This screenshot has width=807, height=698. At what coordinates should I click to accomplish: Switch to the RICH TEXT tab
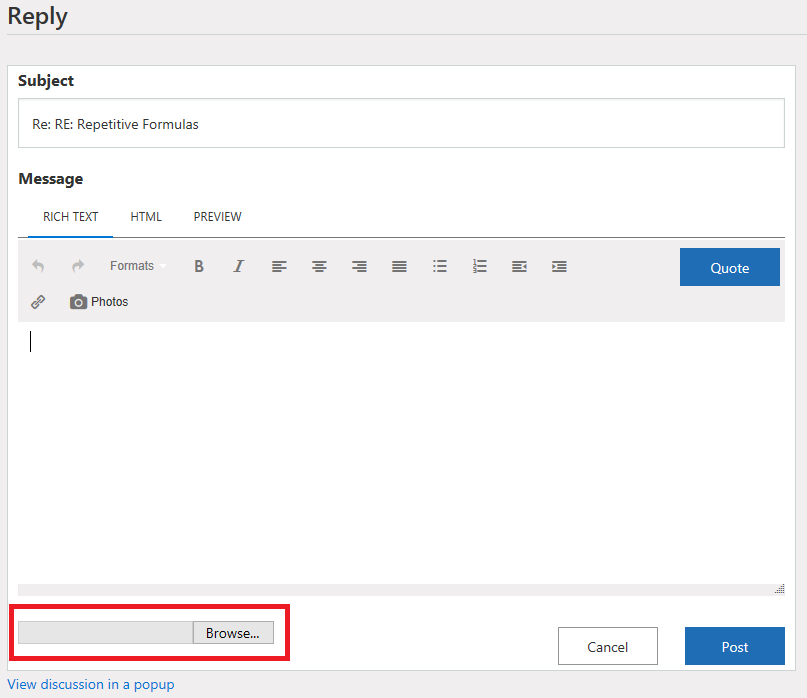71,217
